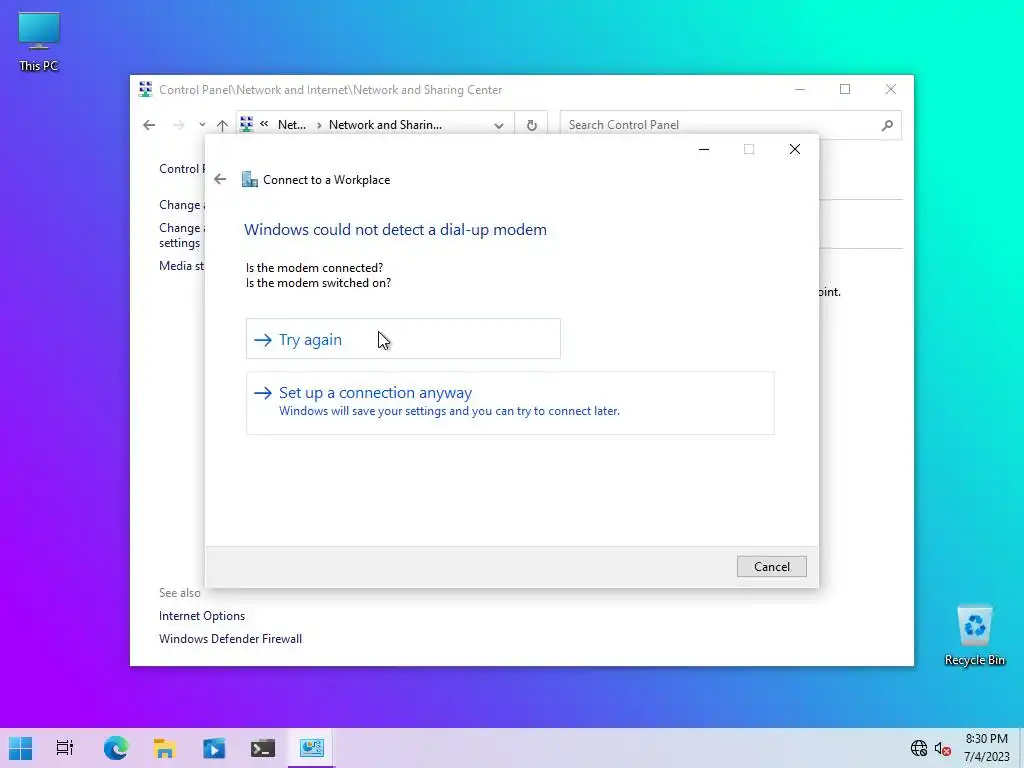Close the Connect to a Workplace dialog
This screenshot has width=1024, height=768.
795,149
